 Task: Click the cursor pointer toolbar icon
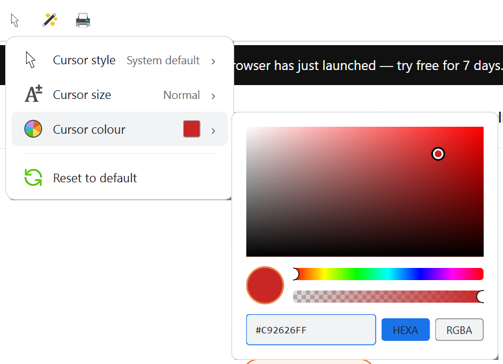click(x=15, y=20)
